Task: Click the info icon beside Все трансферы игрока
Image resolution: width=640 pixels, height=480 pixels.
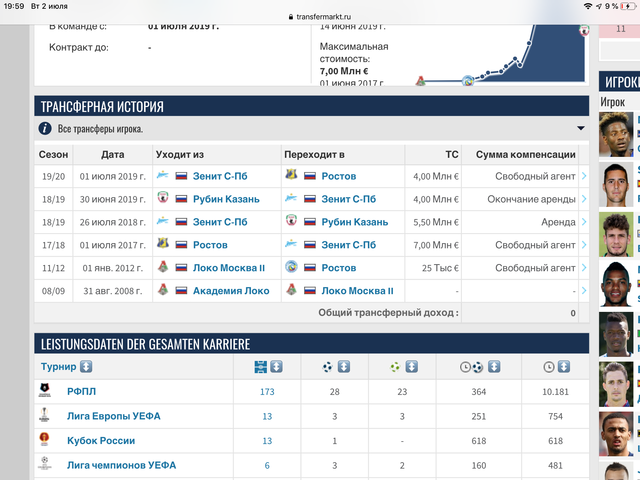Action: coord(45,129)
